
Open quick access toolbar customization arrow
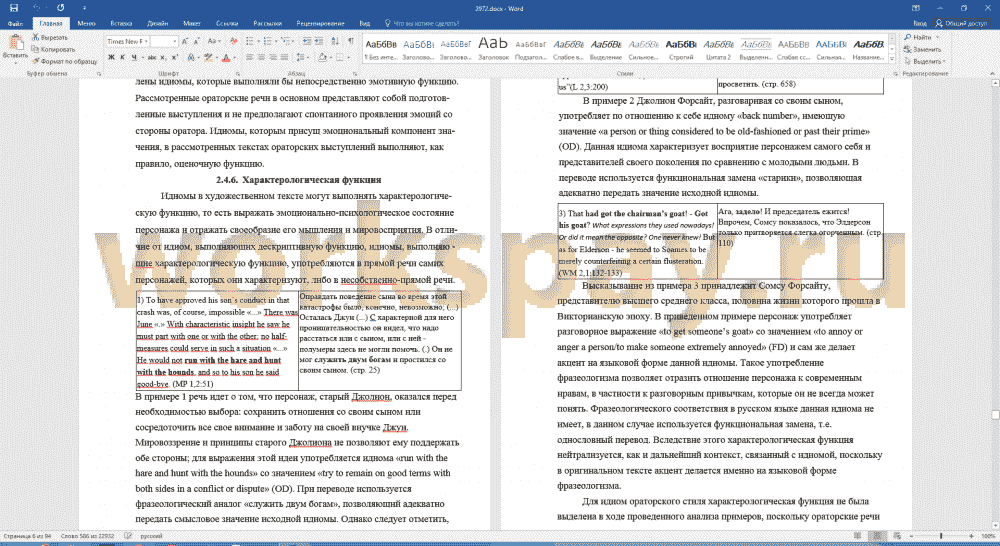[x=85, y=8]
